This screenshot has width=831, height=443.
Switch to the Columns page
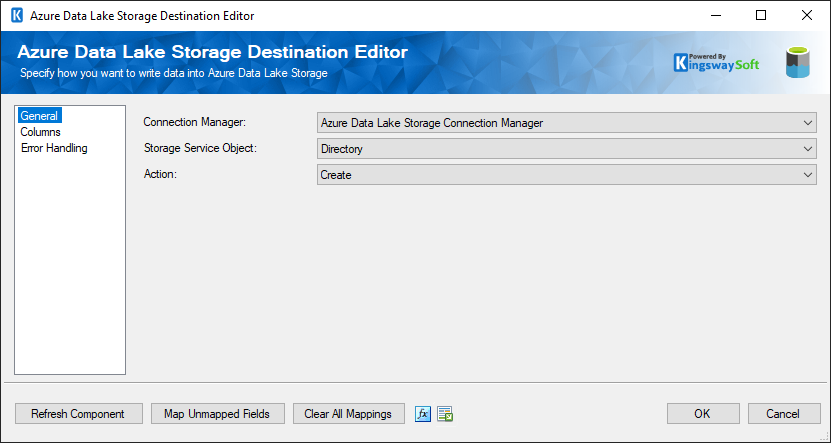click(x=40, y=132)
